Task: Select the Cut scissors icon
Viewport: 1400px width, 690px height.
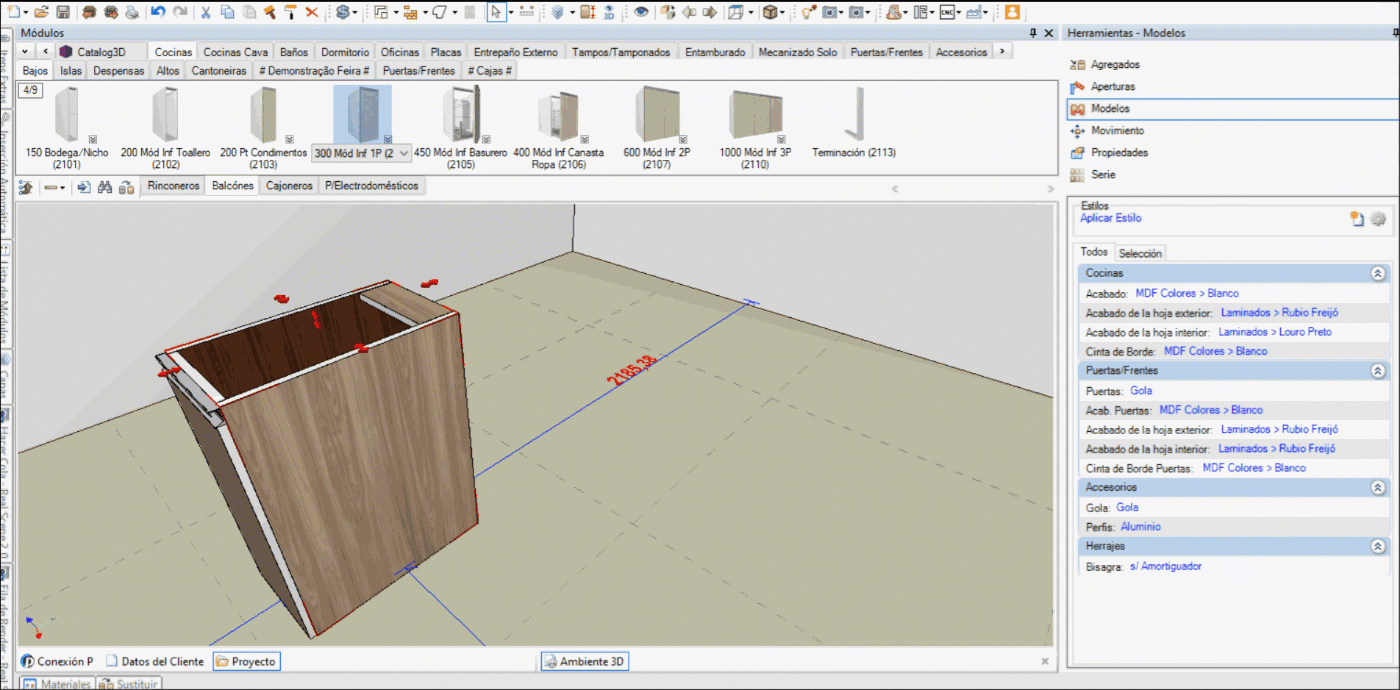Action: [x=205, y=12]
